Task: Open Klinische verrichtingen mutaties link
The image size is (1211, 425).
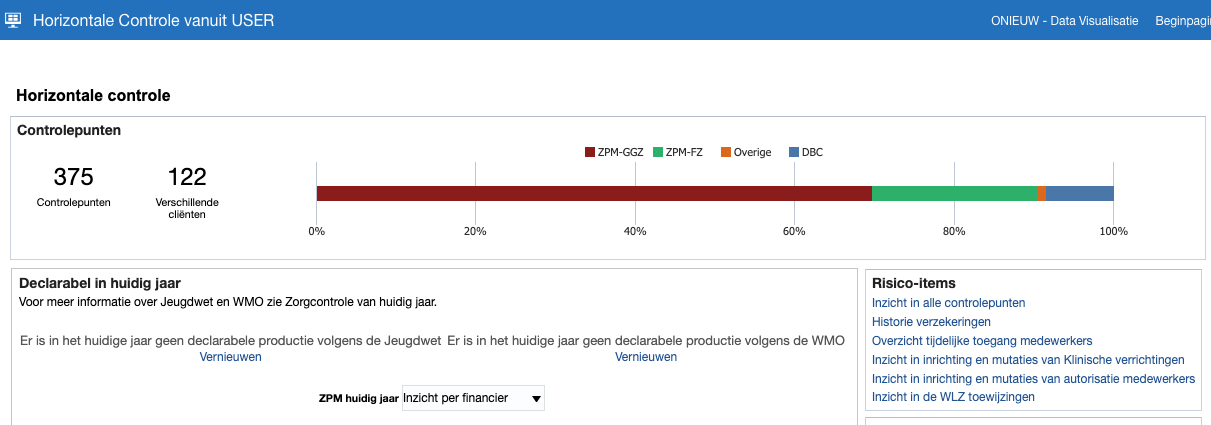Action: tap(1028, 360)
